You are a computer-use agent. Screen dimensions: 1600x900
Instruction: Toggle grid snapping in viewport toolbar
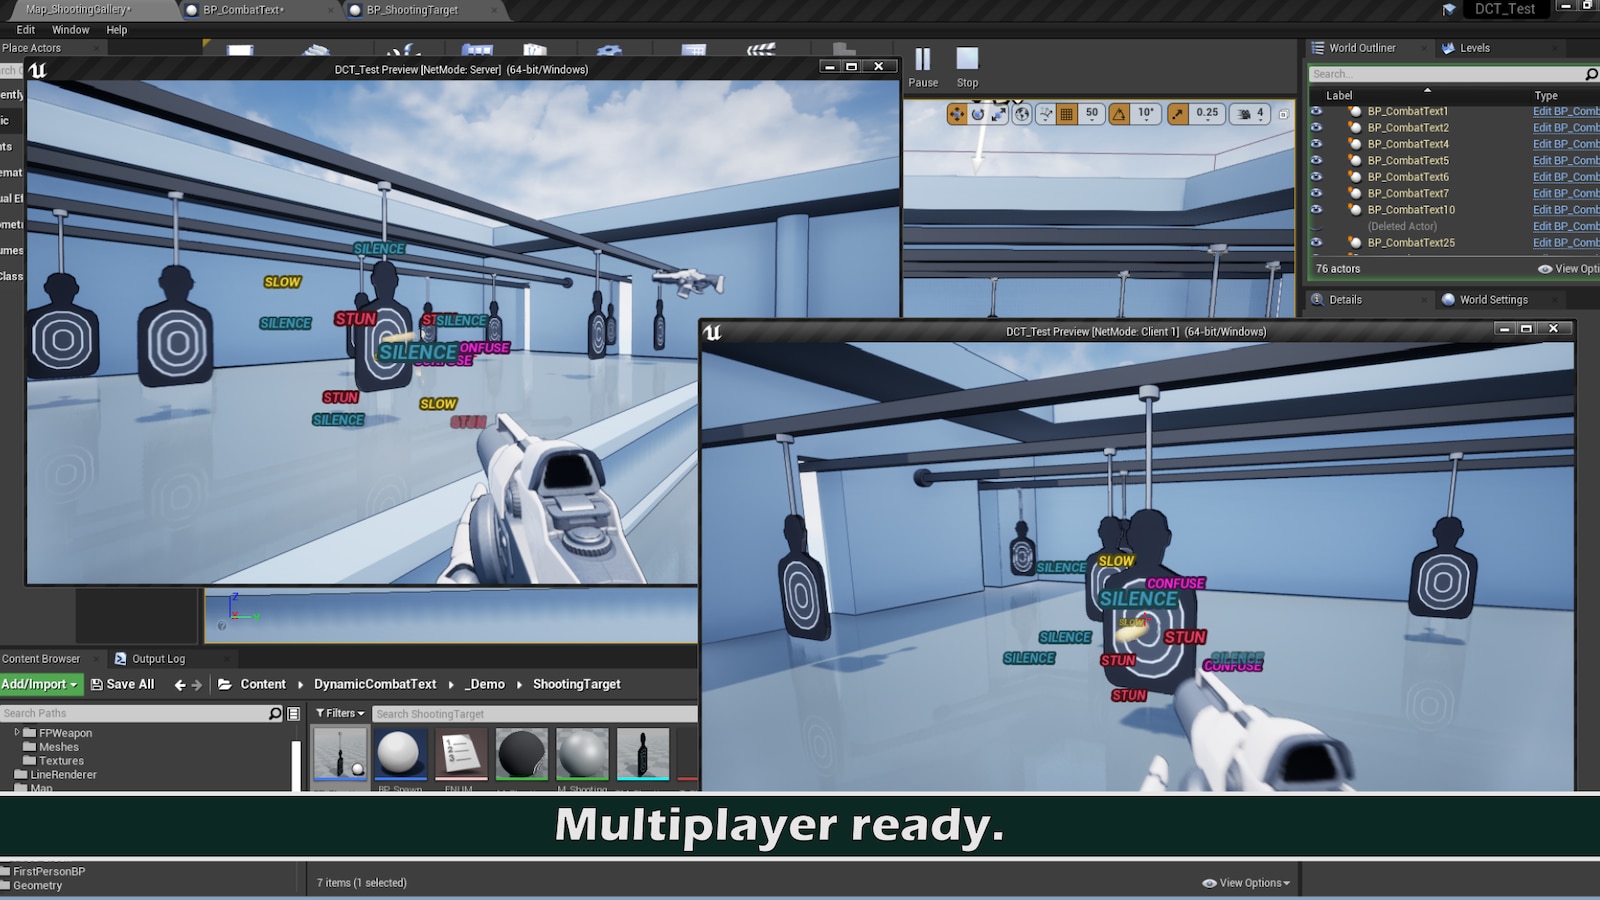coord(1067,114)
